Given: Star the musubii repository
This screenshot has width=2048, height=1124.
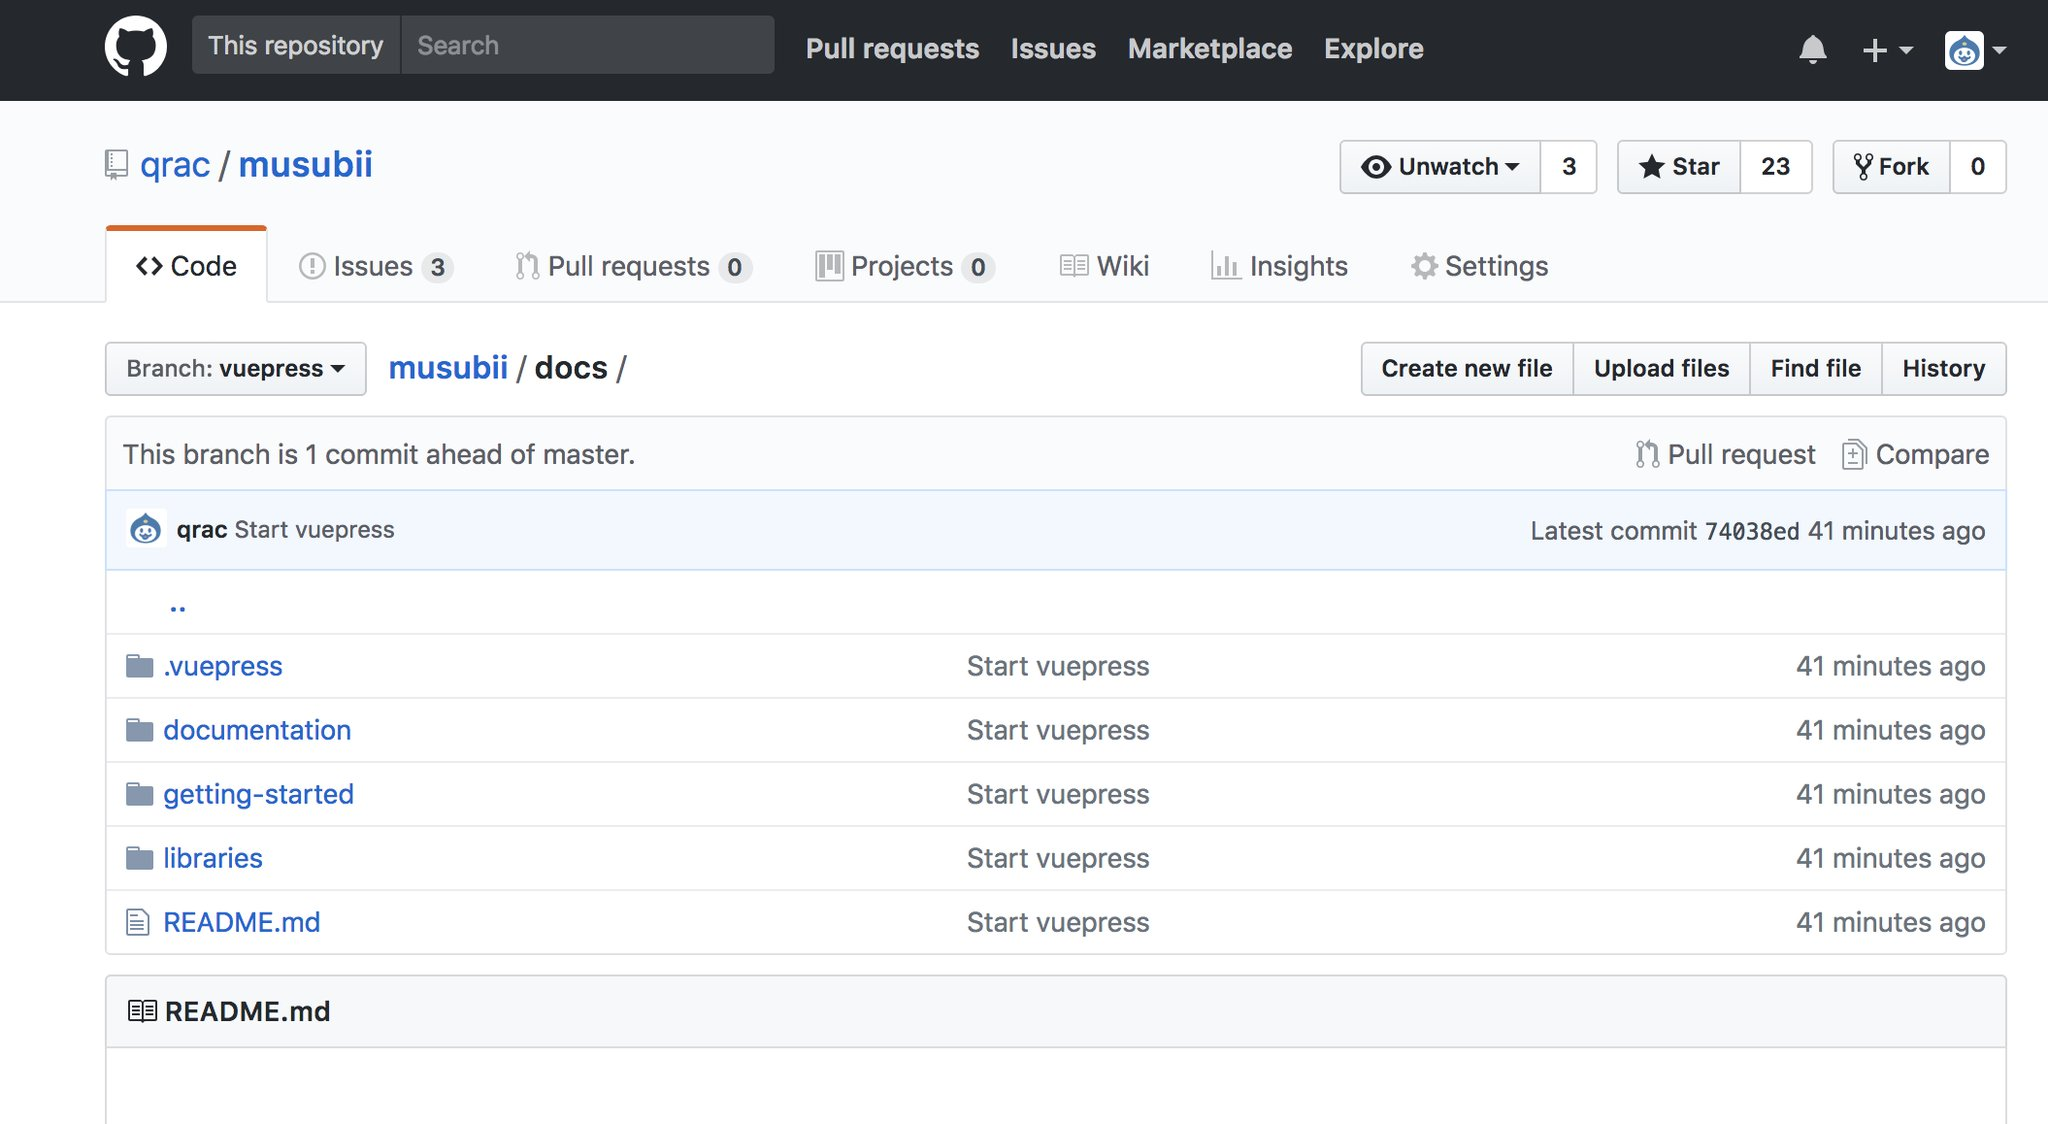Looking at the screenshot, I should click(1679, 167).
